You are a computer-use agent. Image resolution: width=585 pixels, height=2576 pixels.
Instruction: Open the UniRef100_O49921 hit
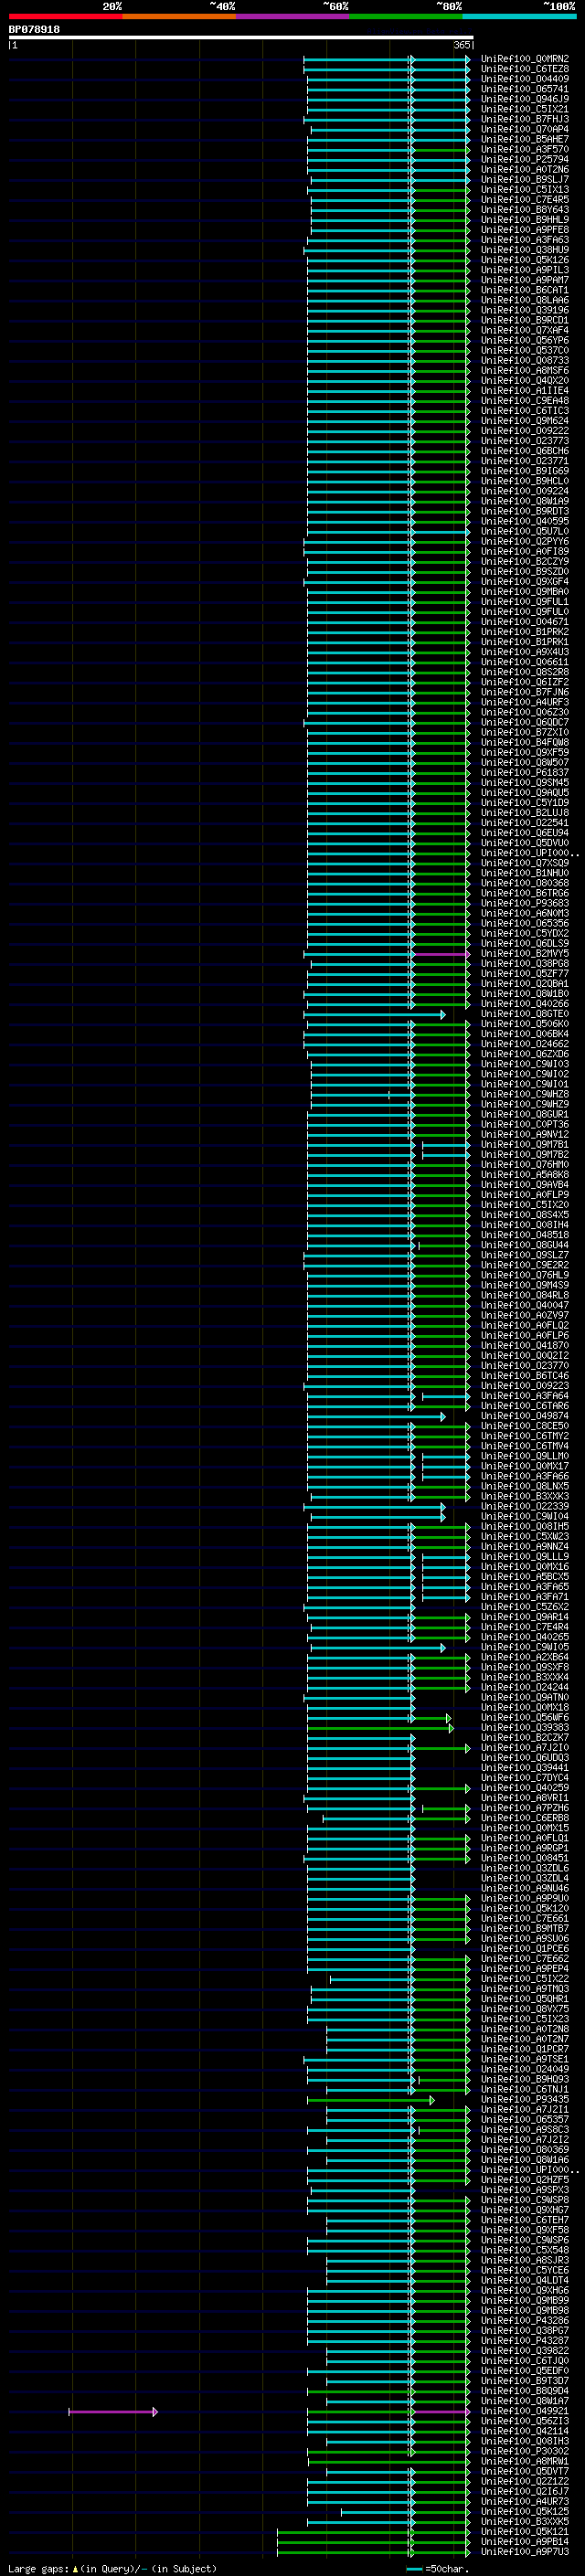(524, 2411)
